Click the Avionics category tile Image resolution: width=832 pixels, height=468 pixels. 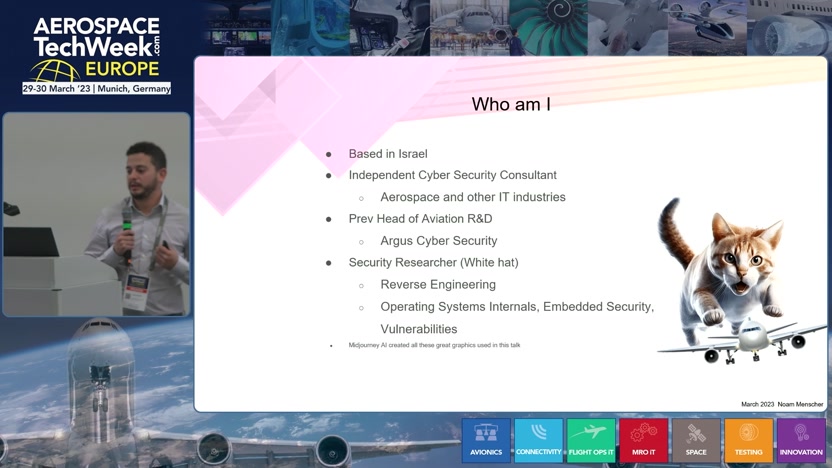pos(486,440)
